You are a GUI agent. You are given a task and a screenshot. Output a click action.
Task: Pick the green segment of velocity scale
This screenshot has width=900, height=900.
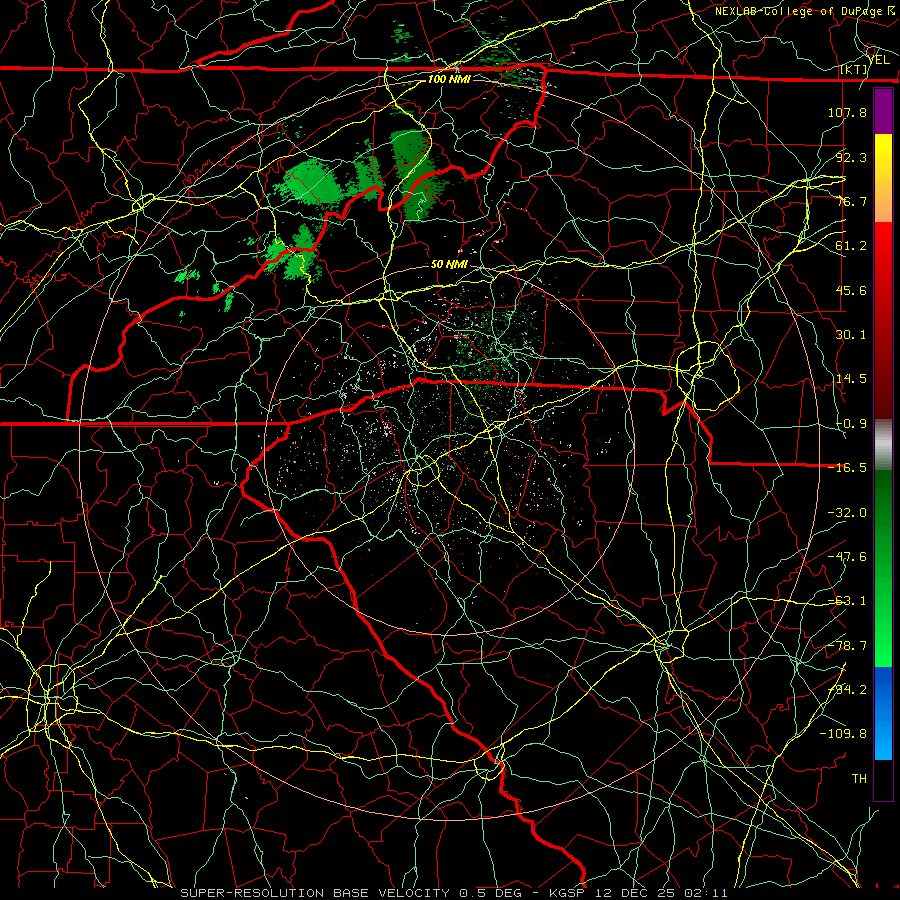(883, 568)
